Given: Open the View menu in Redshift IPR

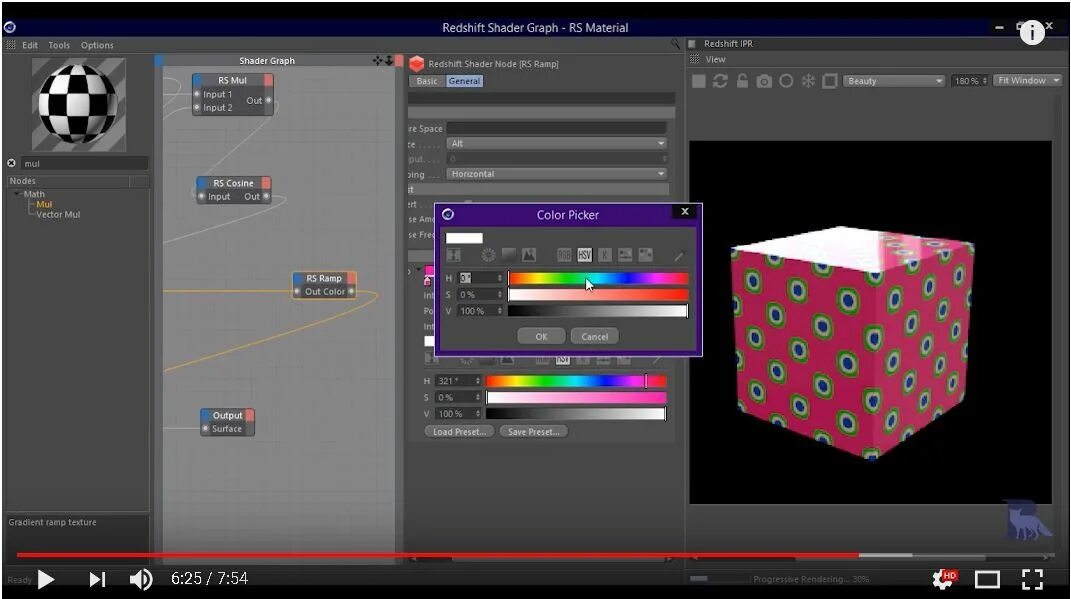Looking at the screenshot, I should (x=715, y=59).
